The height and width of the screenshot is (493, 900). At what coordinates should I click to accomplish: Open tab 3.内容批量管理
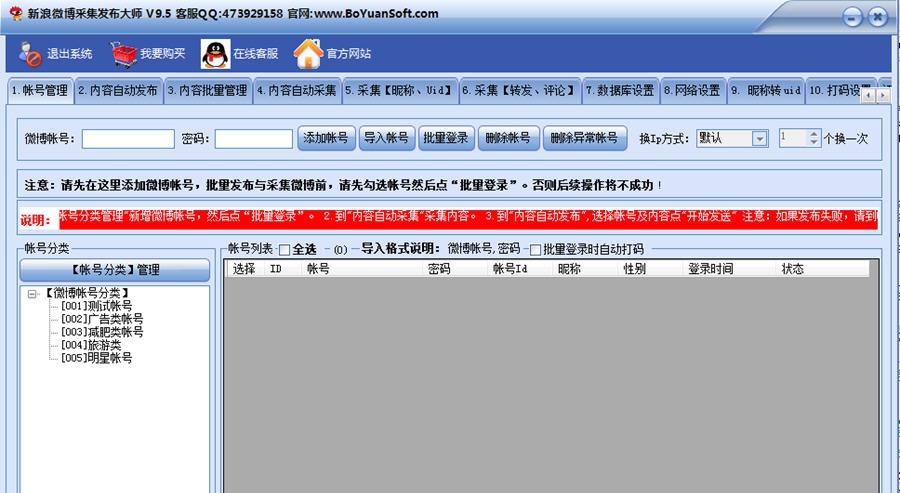[x=208, y=91]
